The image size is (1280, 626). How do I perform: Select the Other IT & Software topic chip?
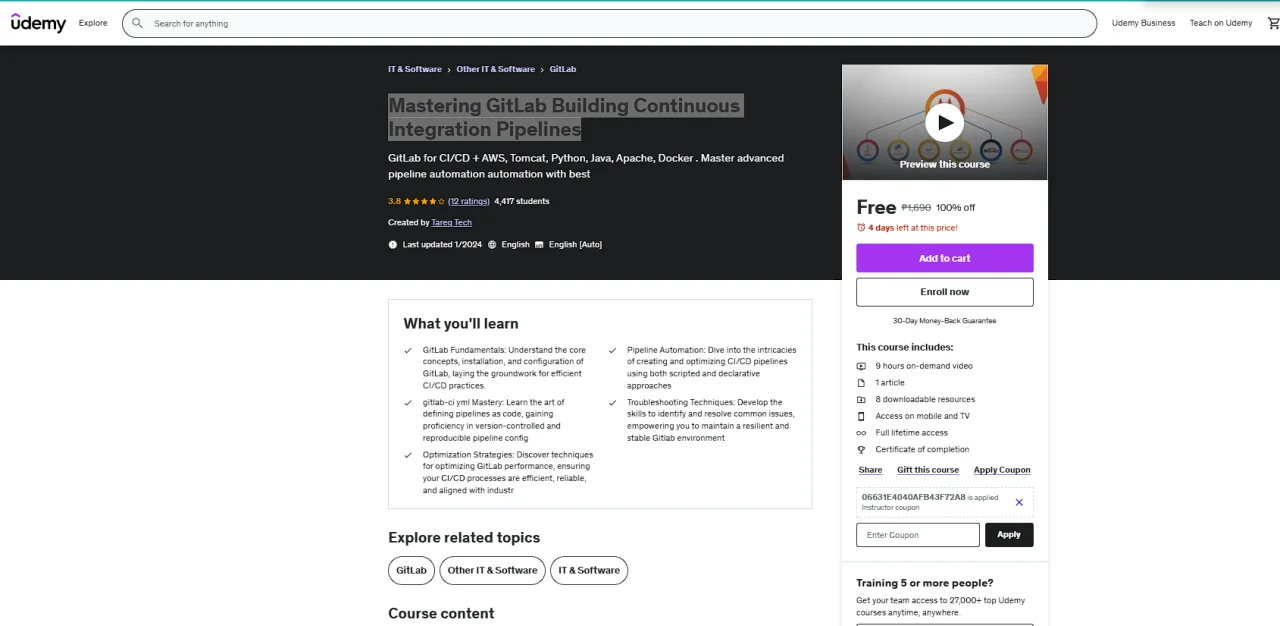492,570
